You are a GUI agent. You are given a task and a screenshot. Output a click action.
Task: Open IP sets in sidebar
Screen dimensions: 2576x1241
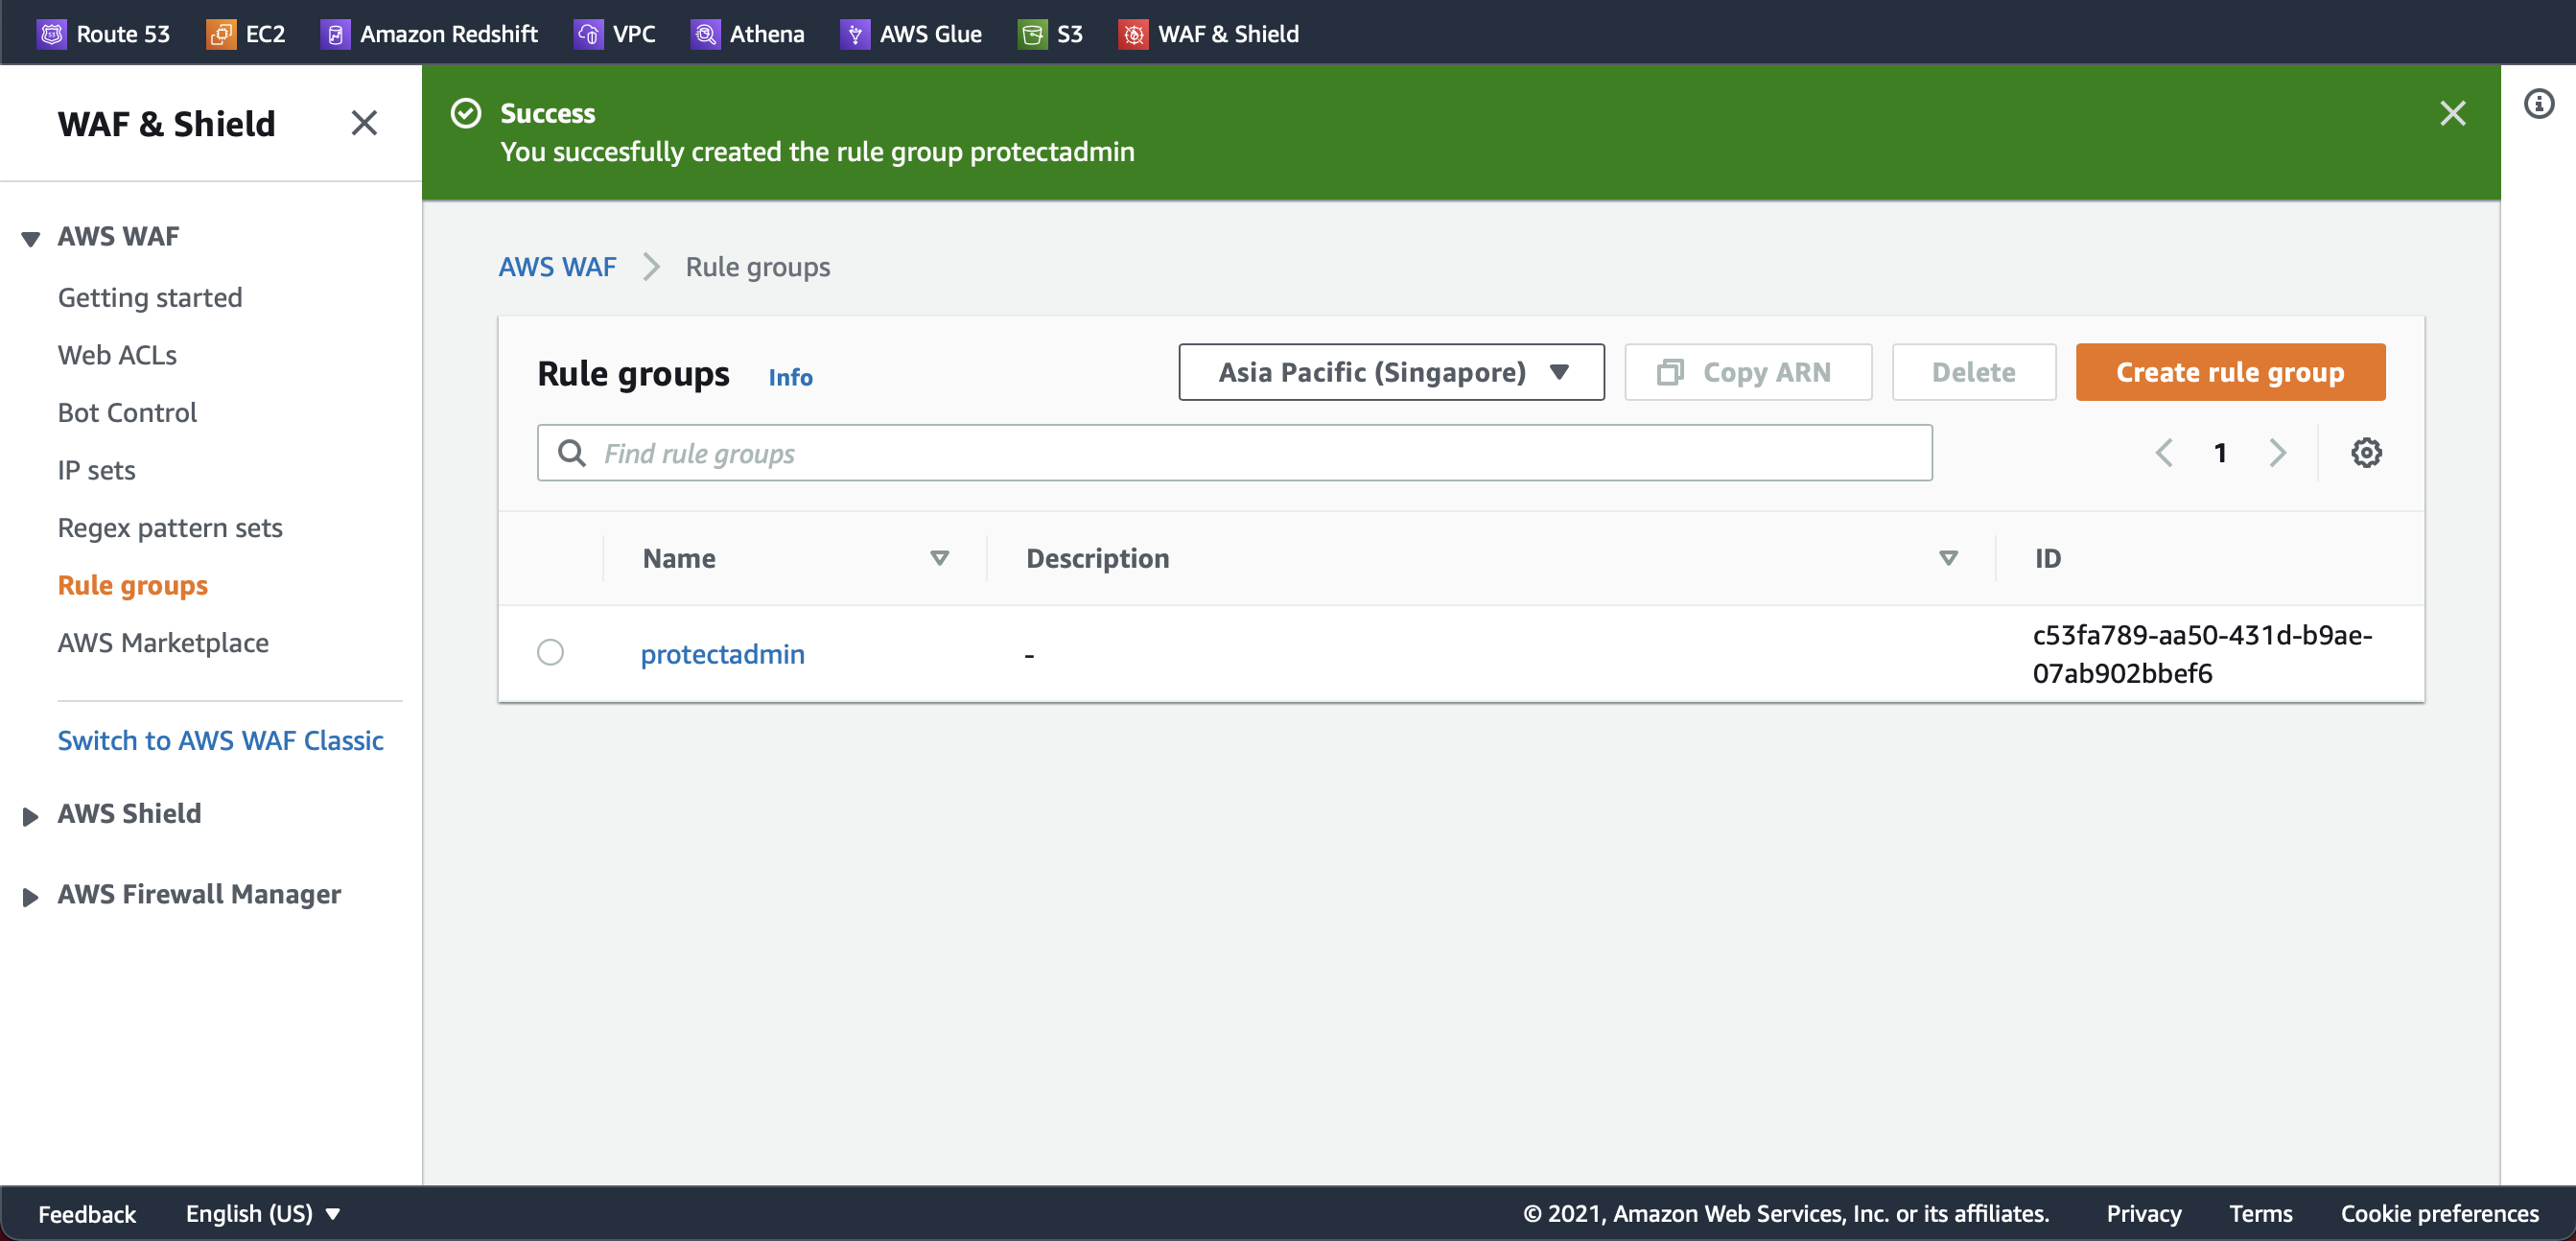[96, 470]
